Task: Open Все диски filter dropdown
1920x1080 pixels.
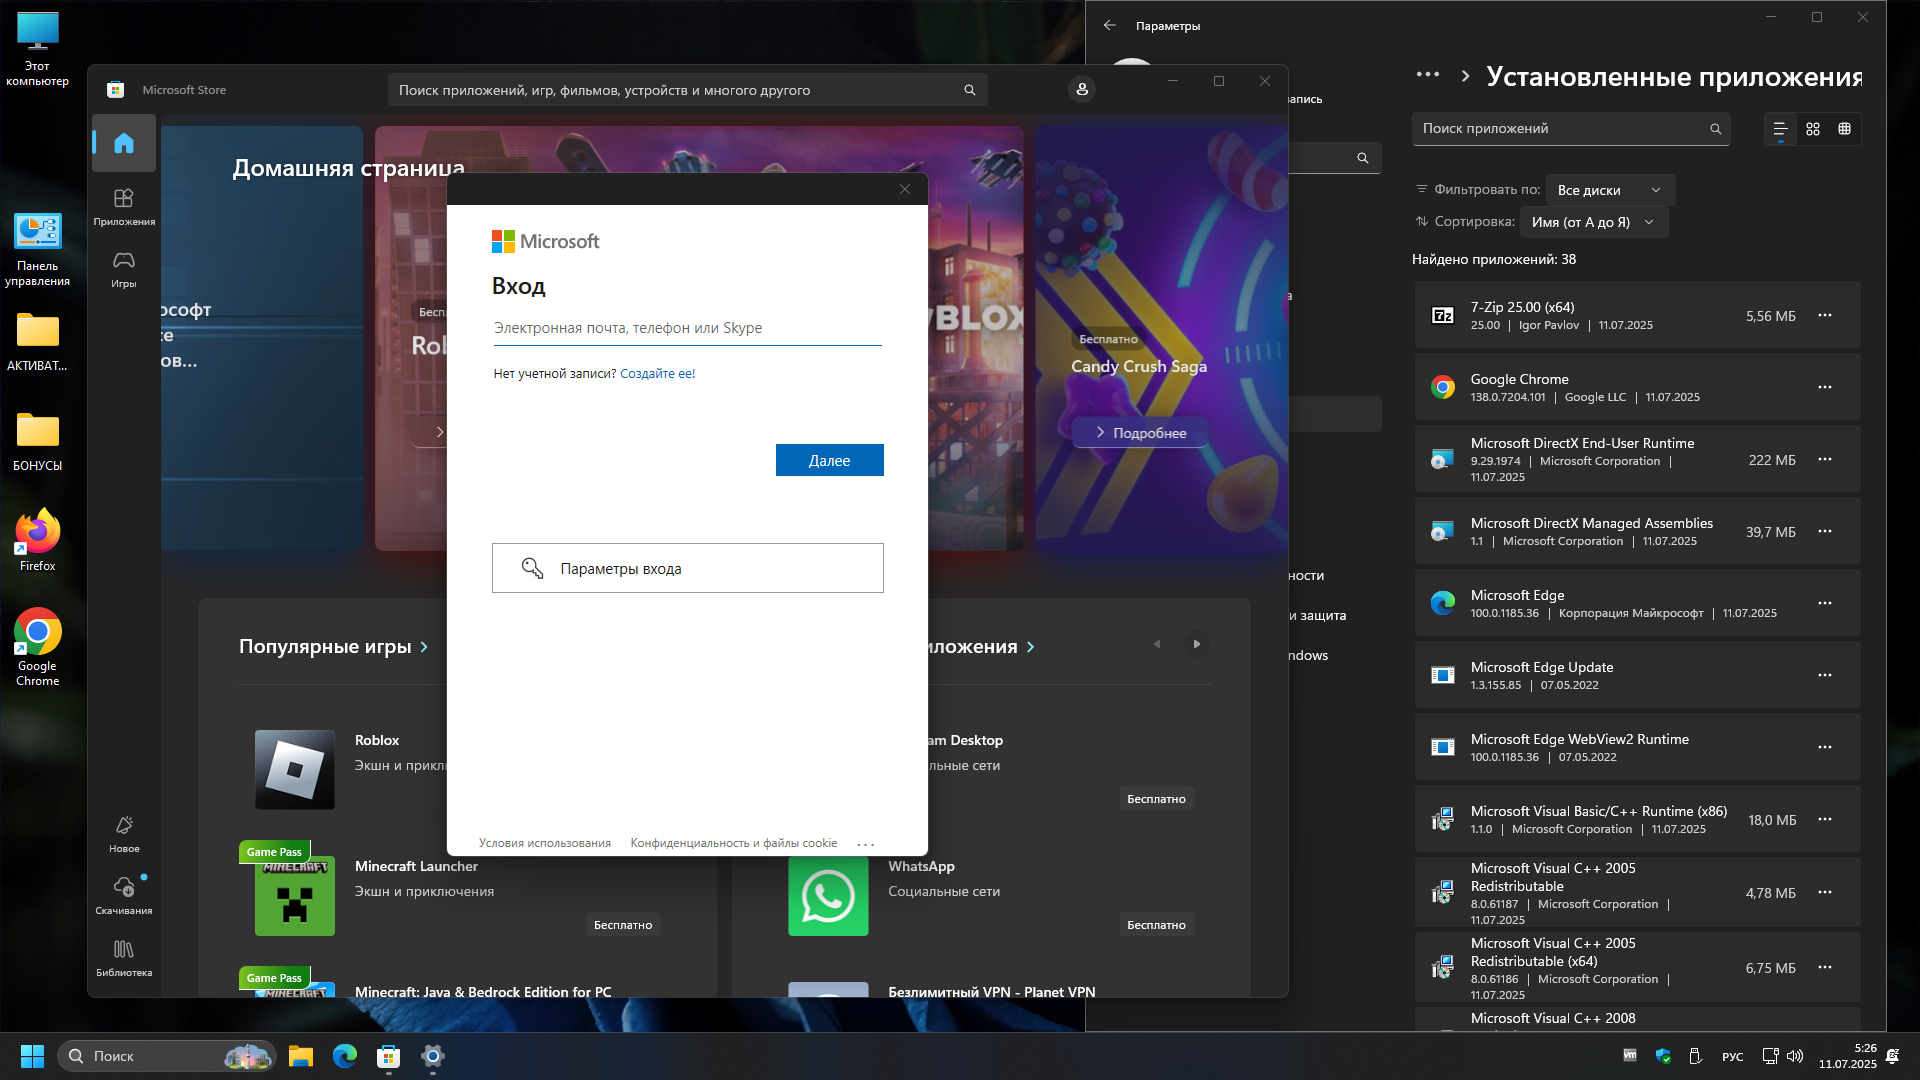Action: (x=1609, y=190)
